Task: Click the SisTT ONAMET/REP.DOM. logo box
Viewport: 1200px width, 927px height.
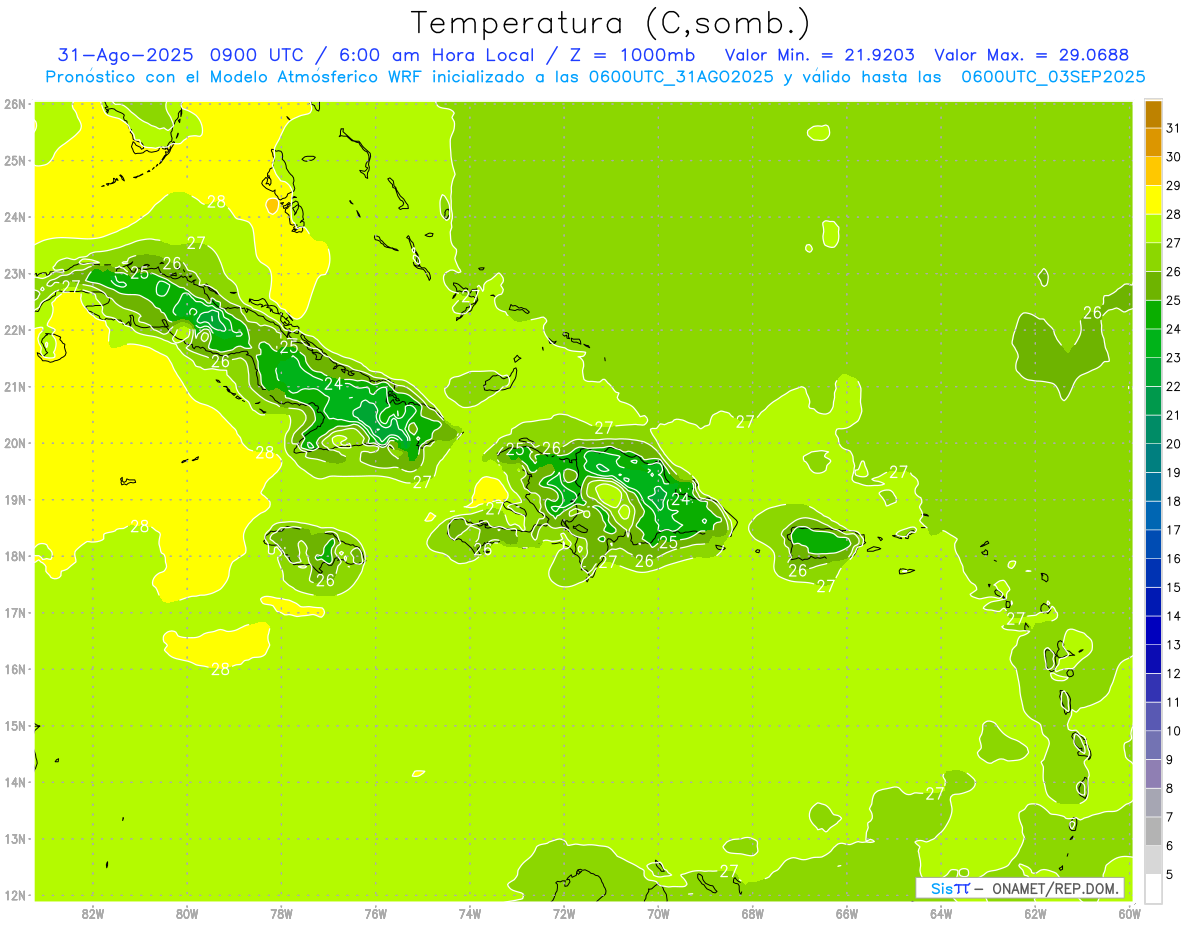Action: tap(1020, 888)
